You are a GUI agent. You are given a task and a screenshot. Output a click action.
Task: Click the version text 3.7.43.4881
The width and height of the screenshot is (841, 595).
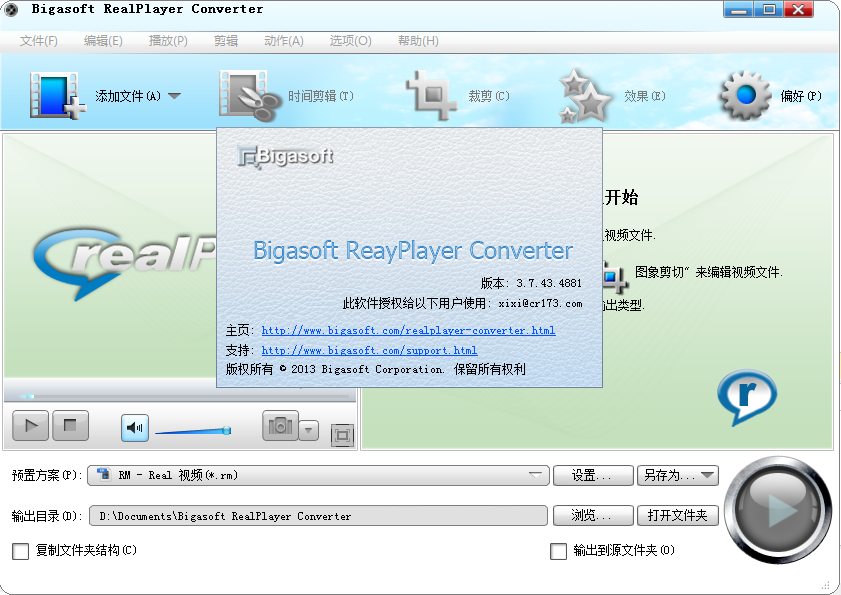click(549, 283)
